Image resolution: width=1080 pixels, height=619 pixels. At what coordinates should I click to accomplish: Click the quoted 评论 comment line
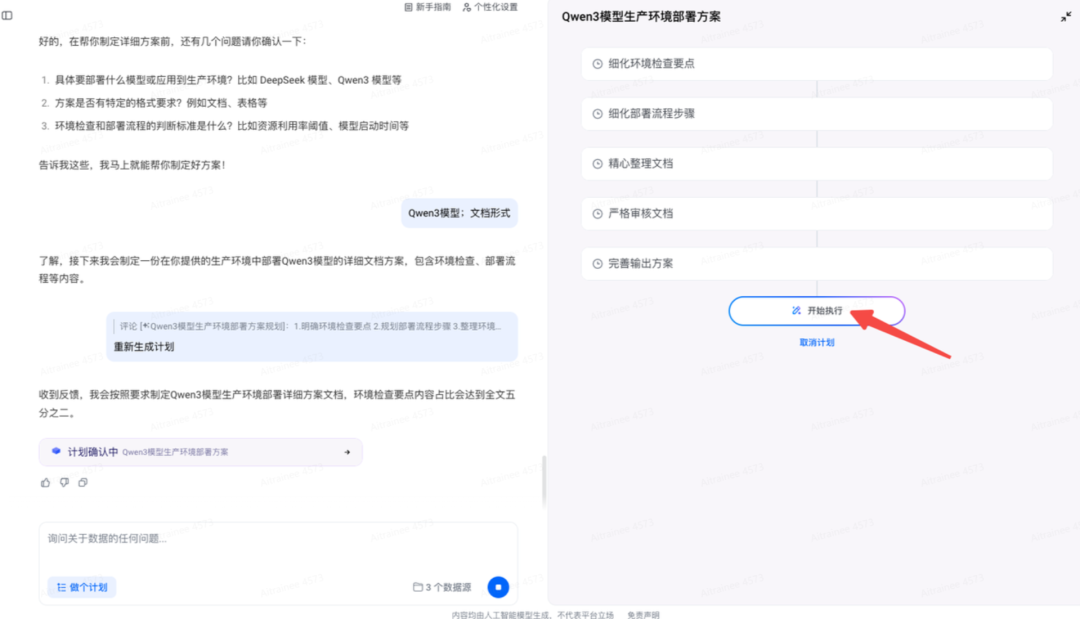(310, 326)
